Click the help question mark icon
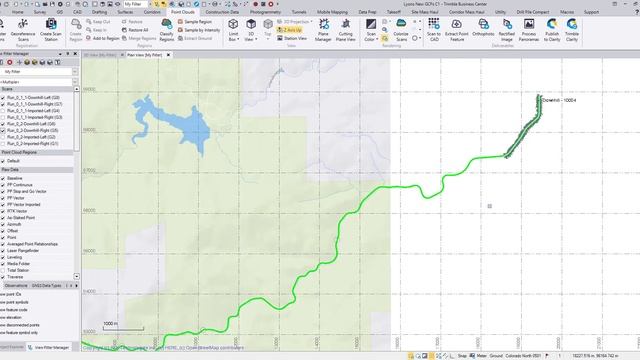 637,12
